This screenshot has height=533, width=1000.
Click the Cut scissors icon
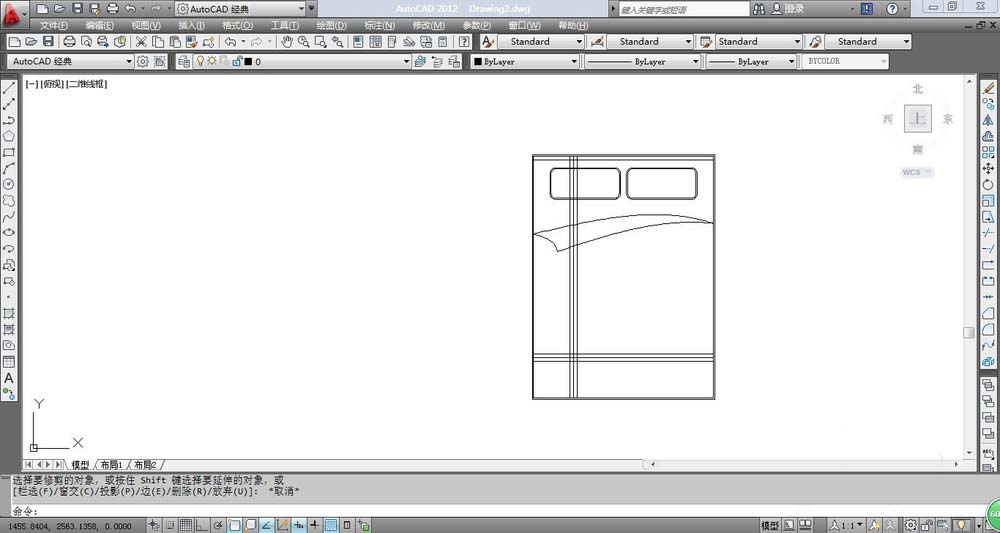click(141, 42)
